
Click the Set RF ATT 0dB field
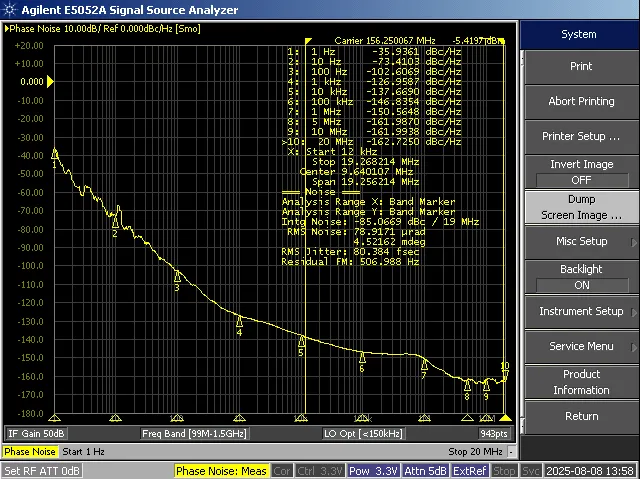tap(42, 470)
